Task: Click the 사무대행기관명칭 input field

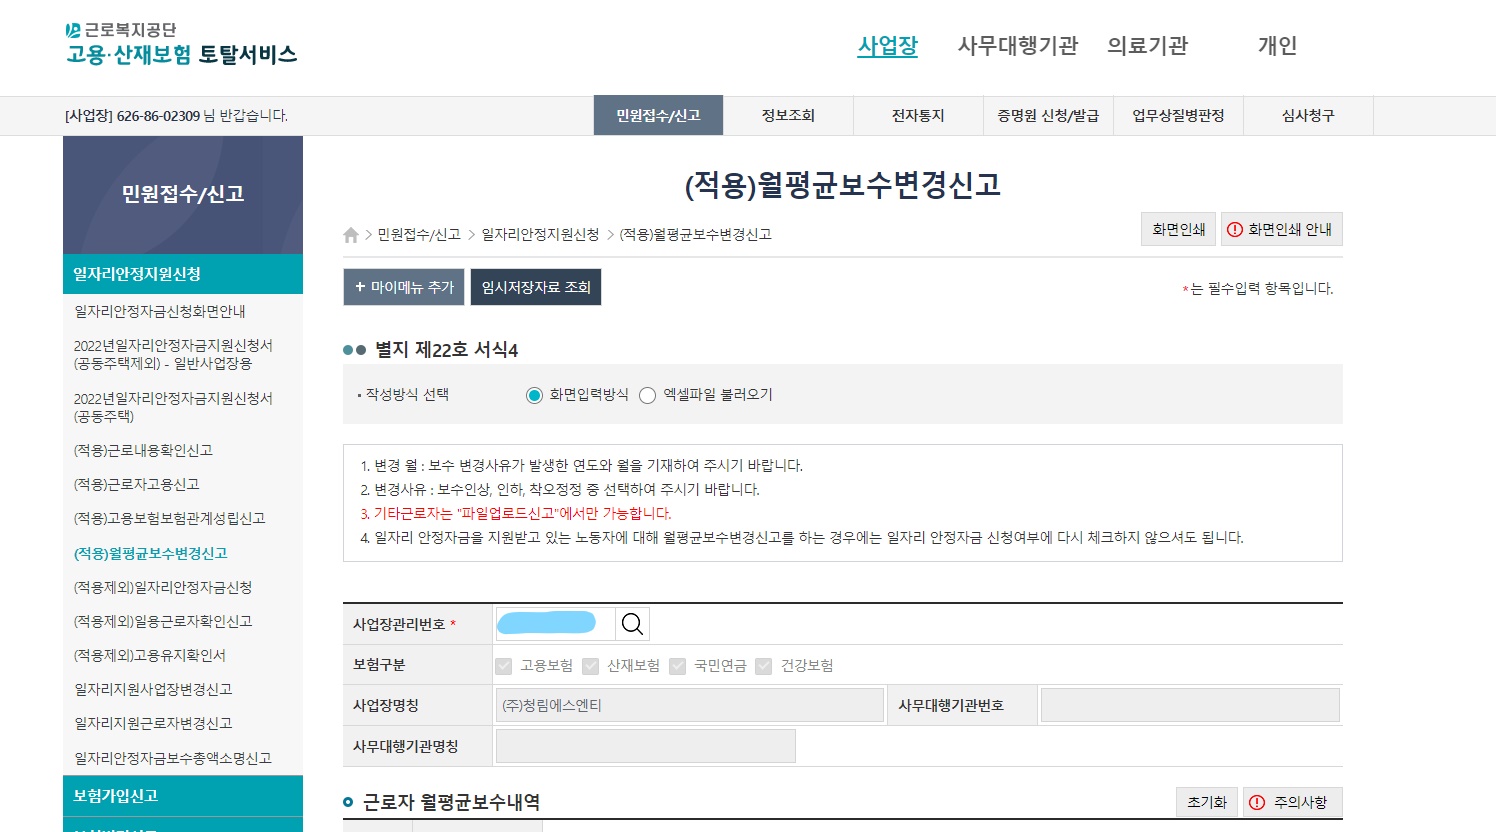Action: [x=646, y=747]
